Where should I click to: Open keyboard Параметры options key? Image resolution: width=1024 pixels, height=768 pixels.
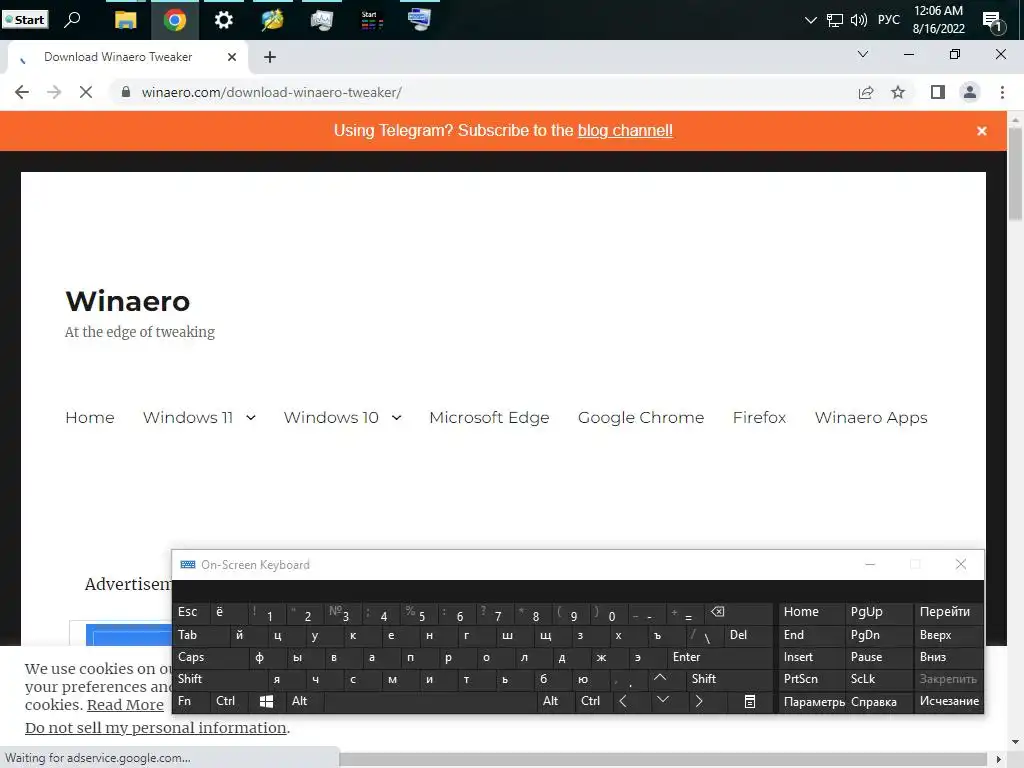pos(810,702)
